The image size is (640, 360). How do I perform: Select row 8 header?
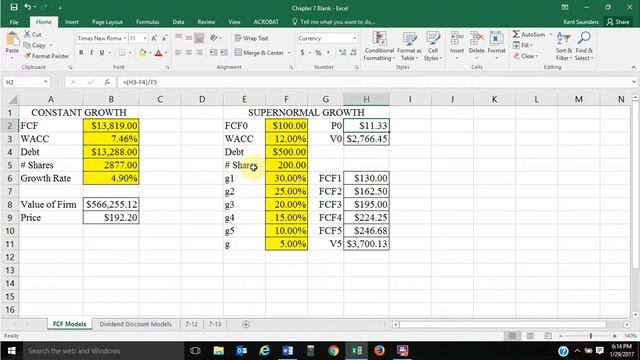point(10,204)
